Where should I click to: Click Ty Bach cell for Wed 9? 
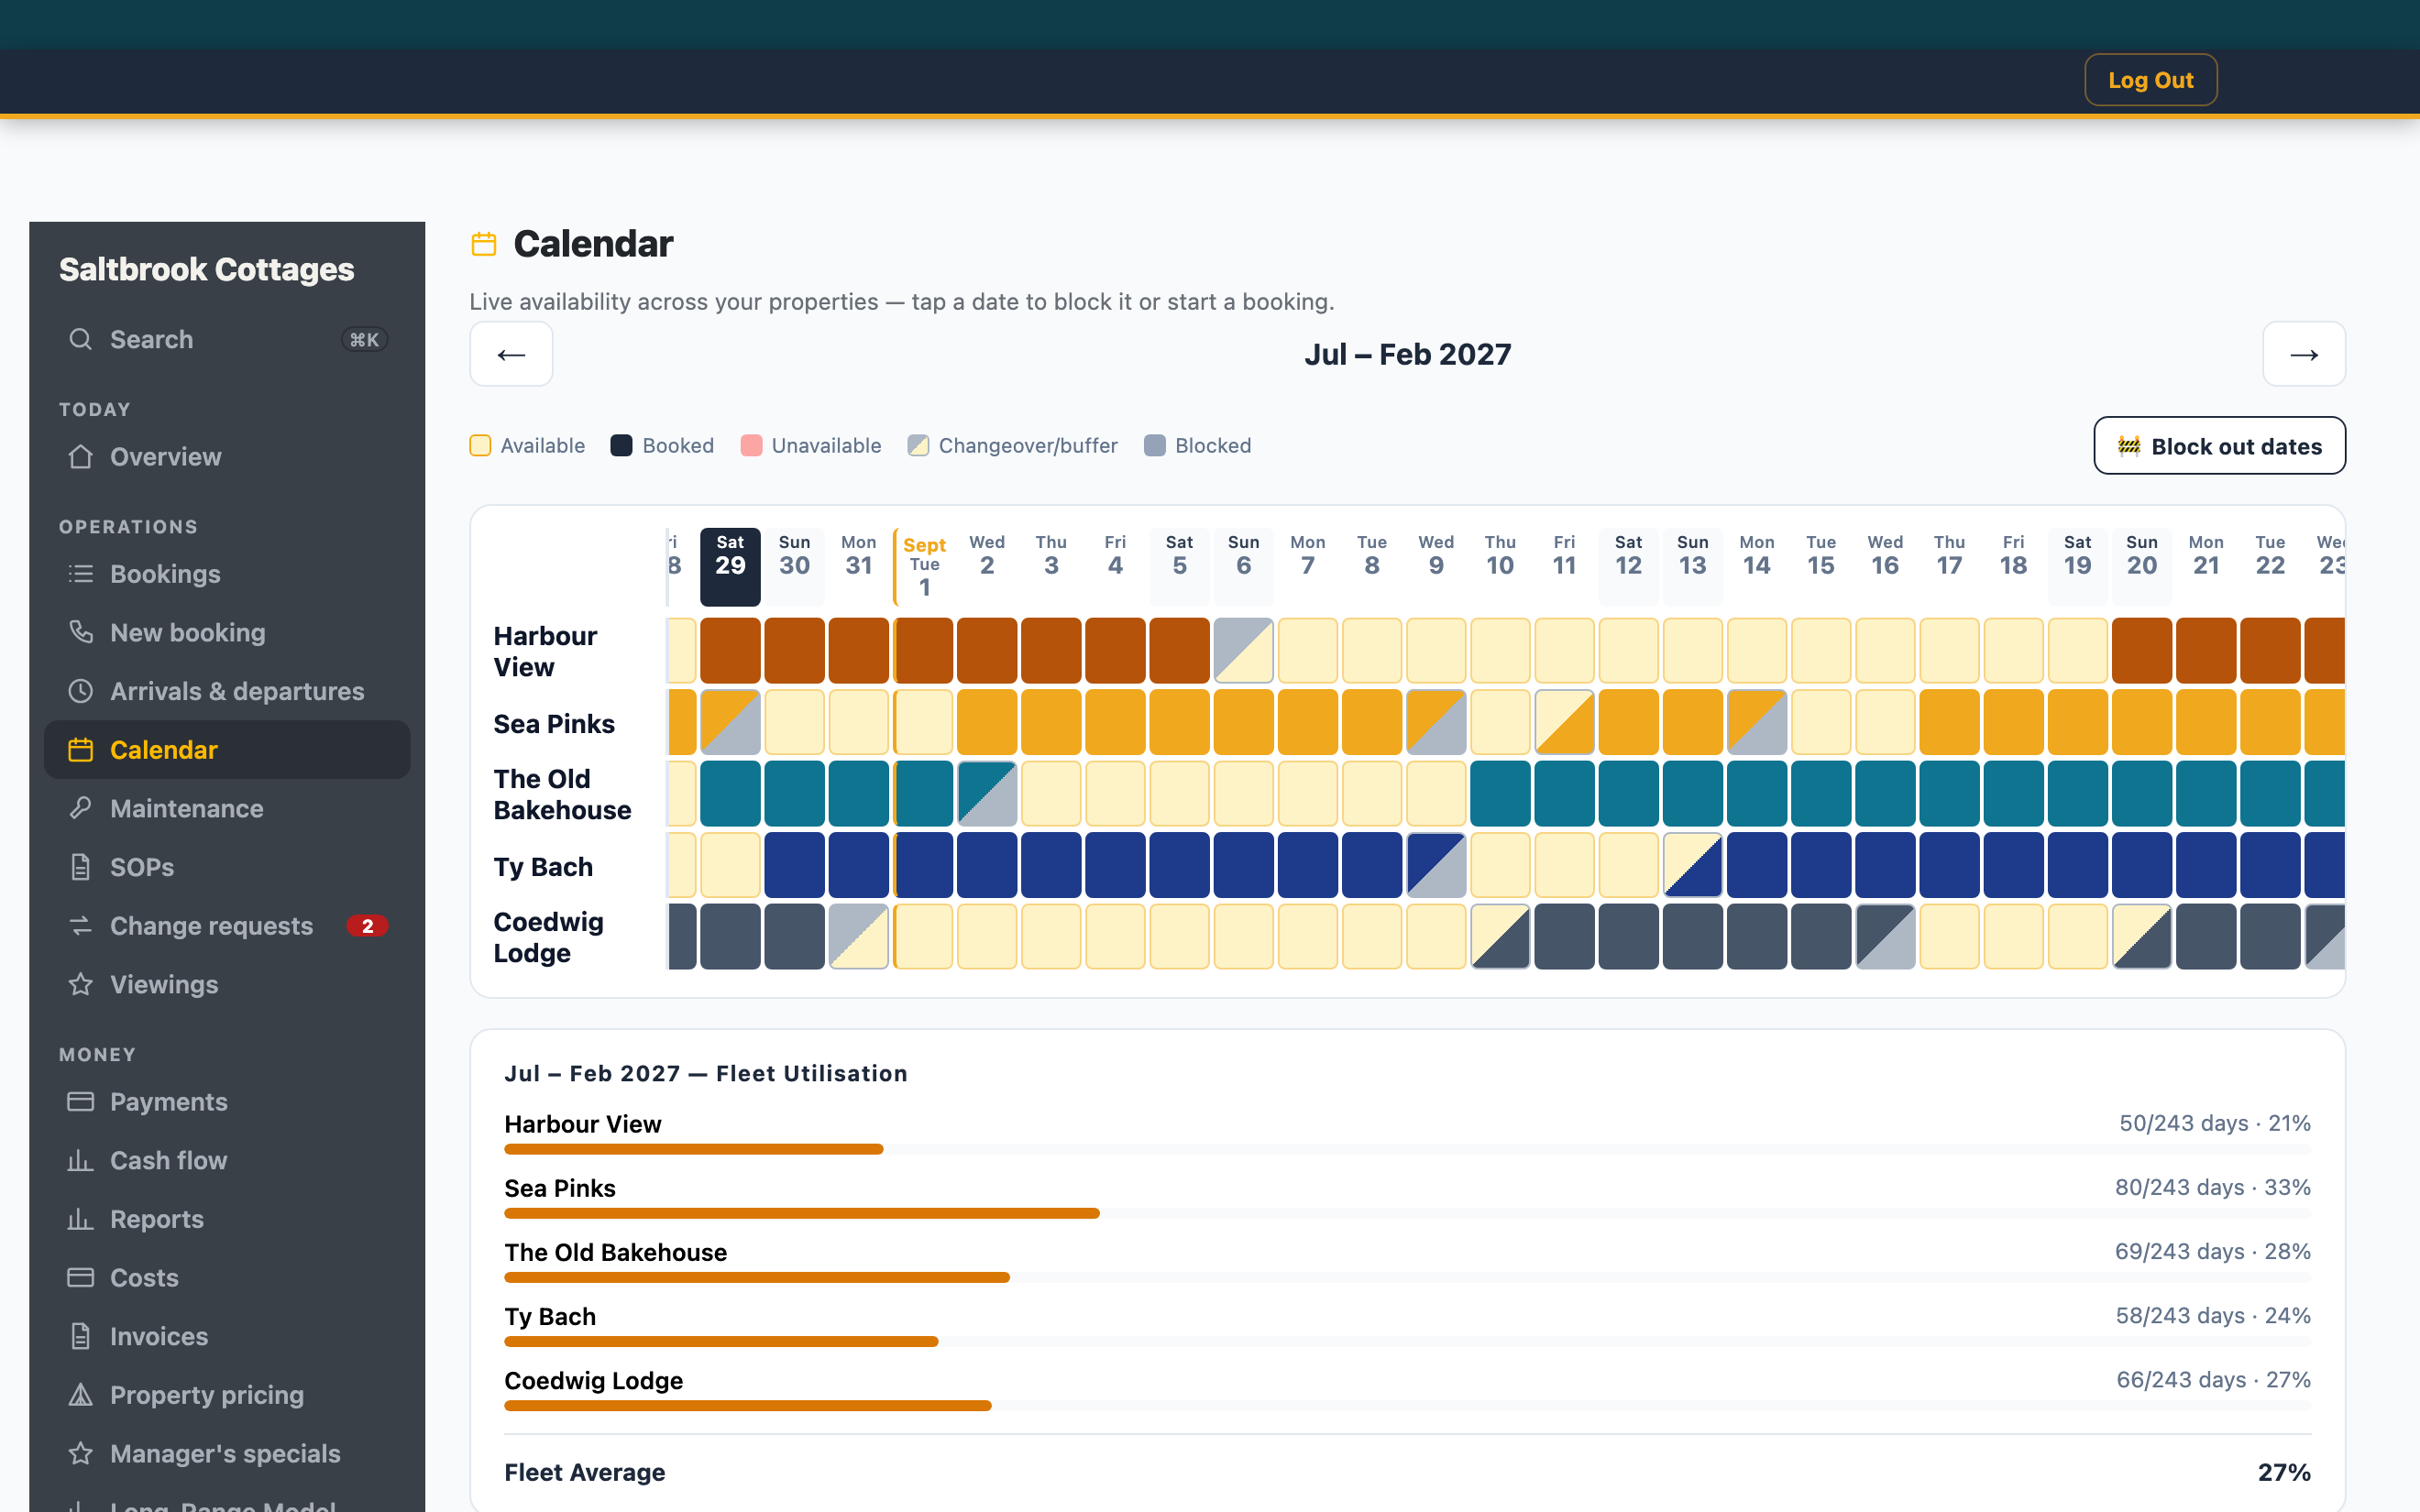1436,865
